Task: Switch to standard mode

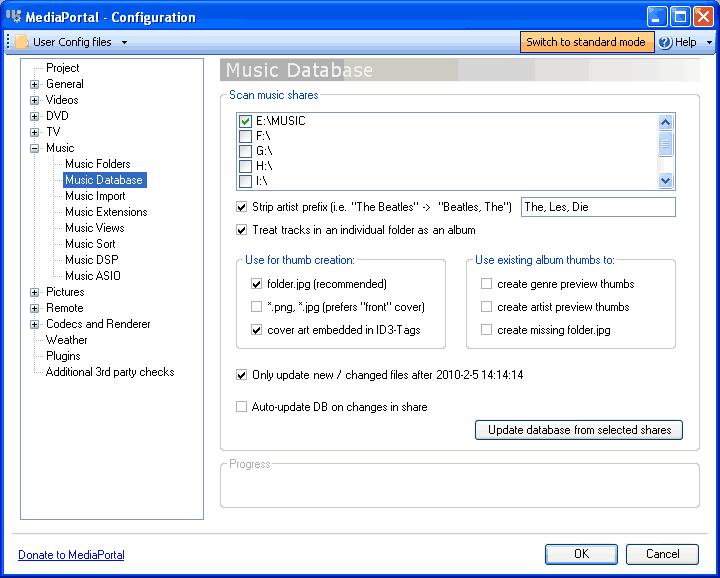Action: coord(586,42)
